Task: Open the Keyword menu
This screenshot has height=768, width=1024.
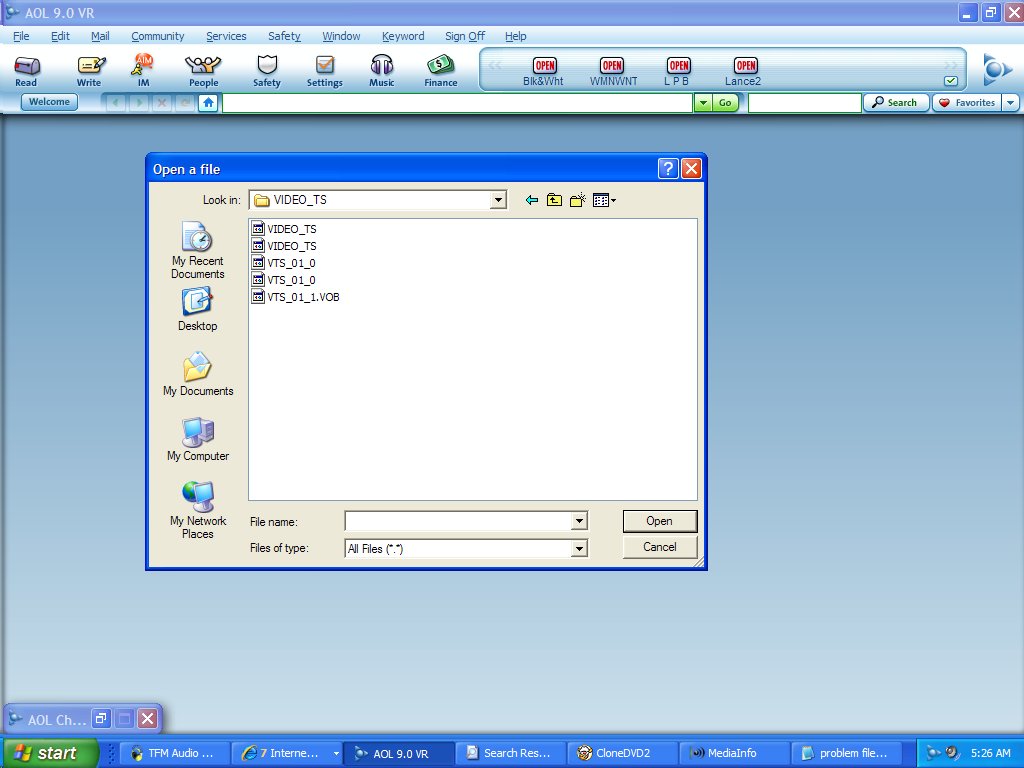Action: 403,36
